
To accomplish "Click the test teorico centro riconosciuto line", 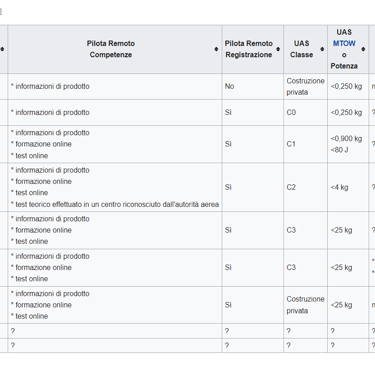I will (115, 204).
